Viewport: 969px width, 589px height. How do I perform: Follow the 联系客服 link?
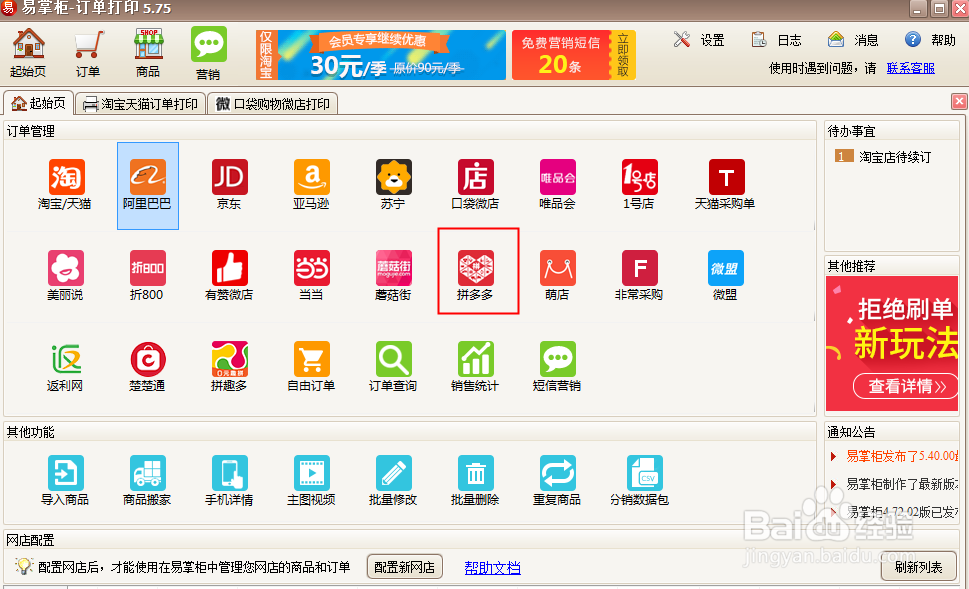(910, 68)
